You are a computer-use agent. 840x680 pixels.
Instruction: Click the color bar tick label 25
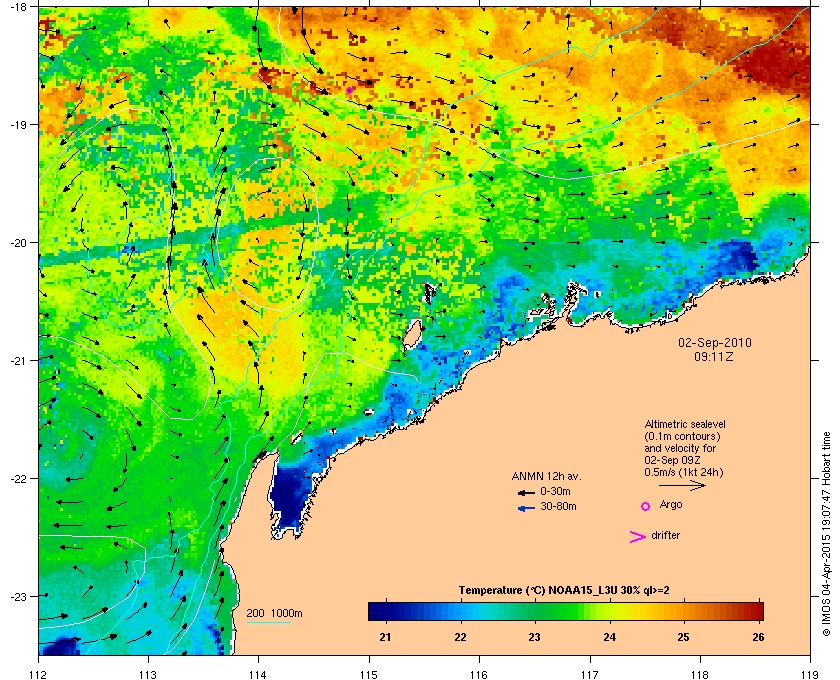683,637
